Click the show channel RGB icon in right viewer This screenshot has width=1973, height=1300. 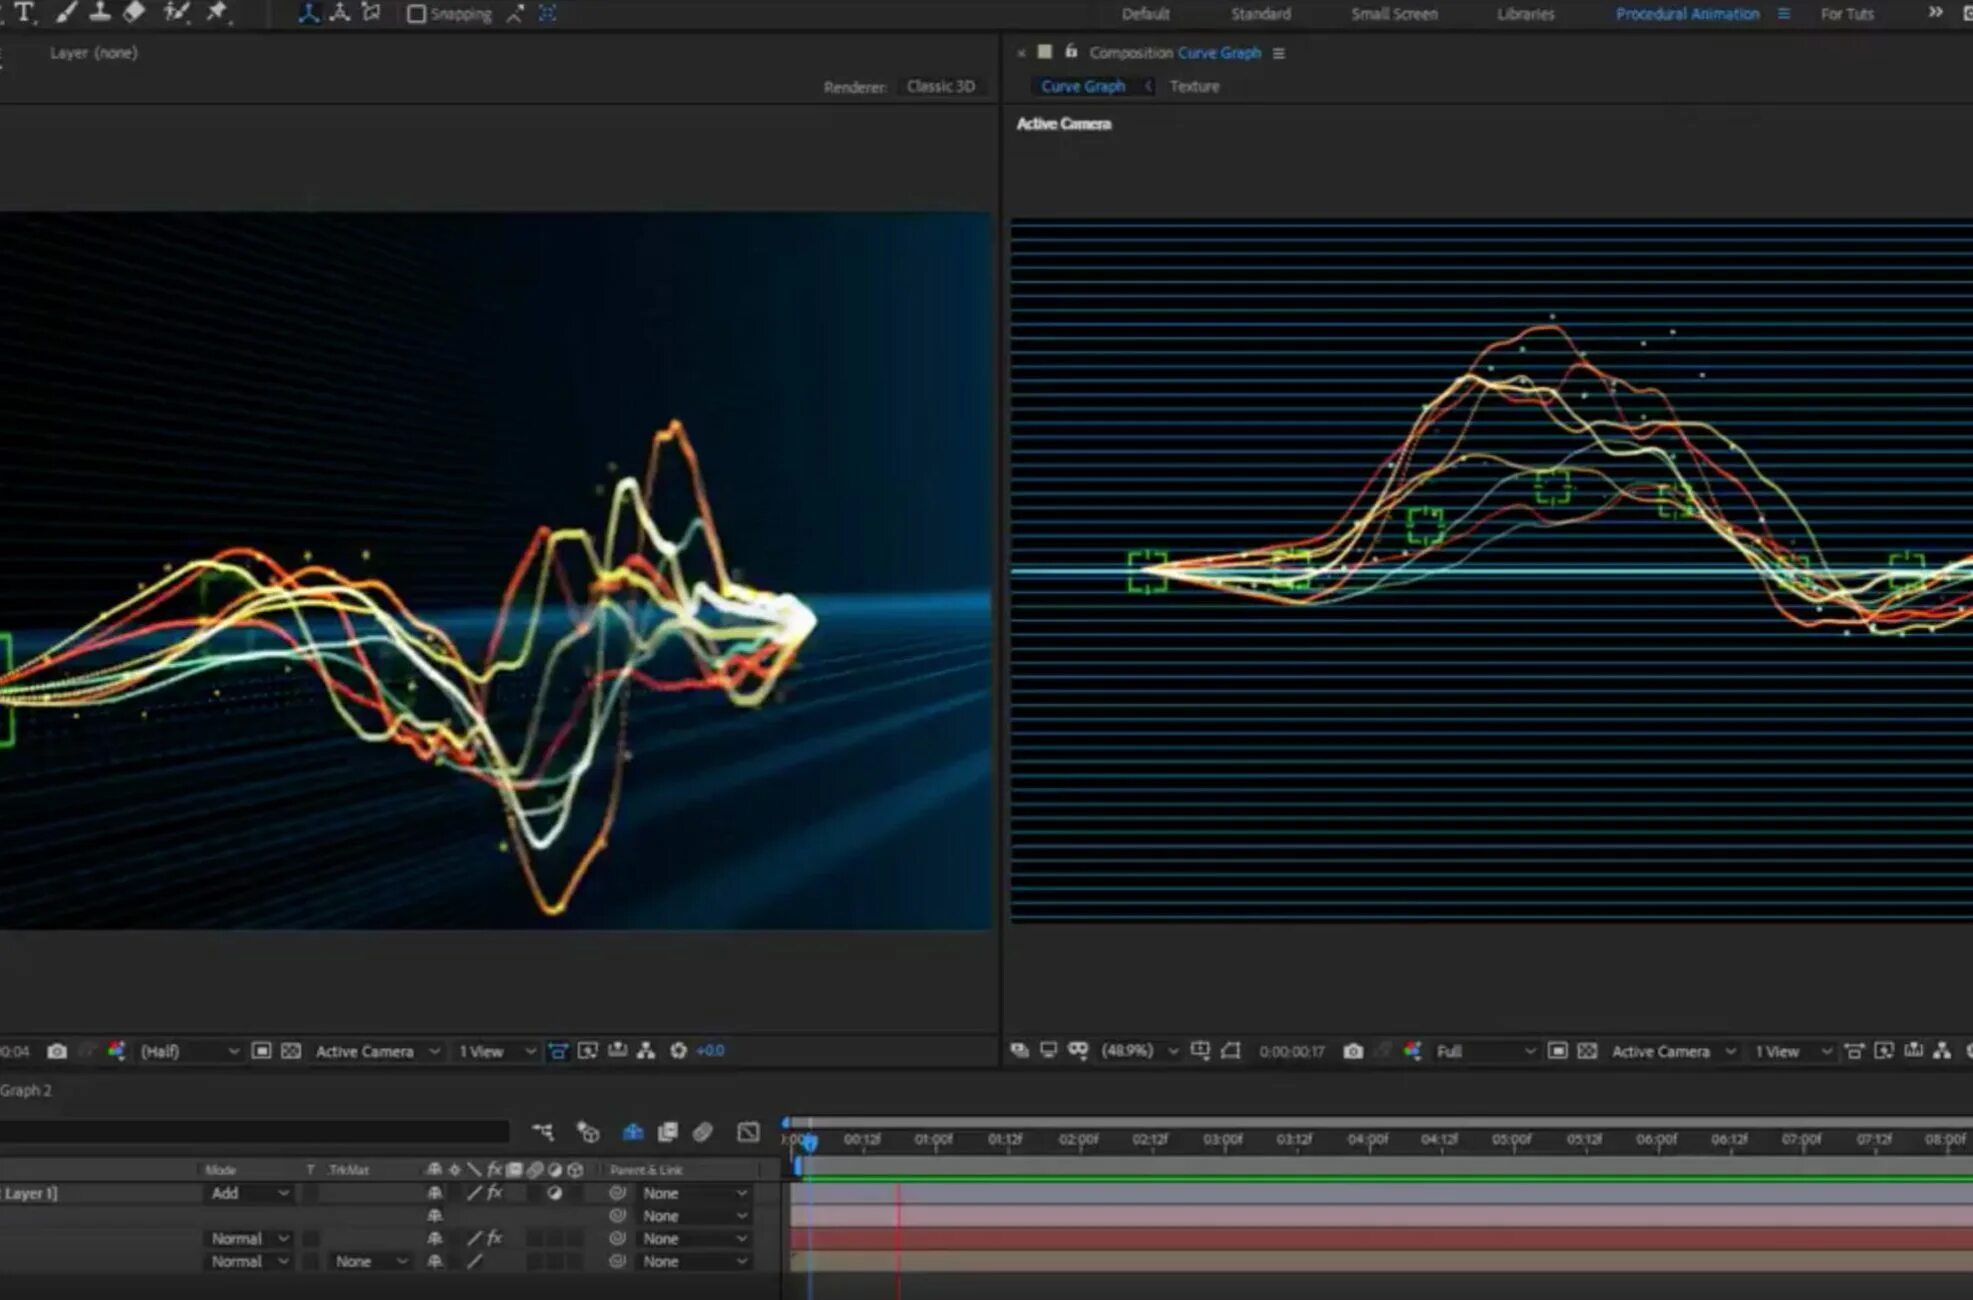click(x=1412, y=1051)
